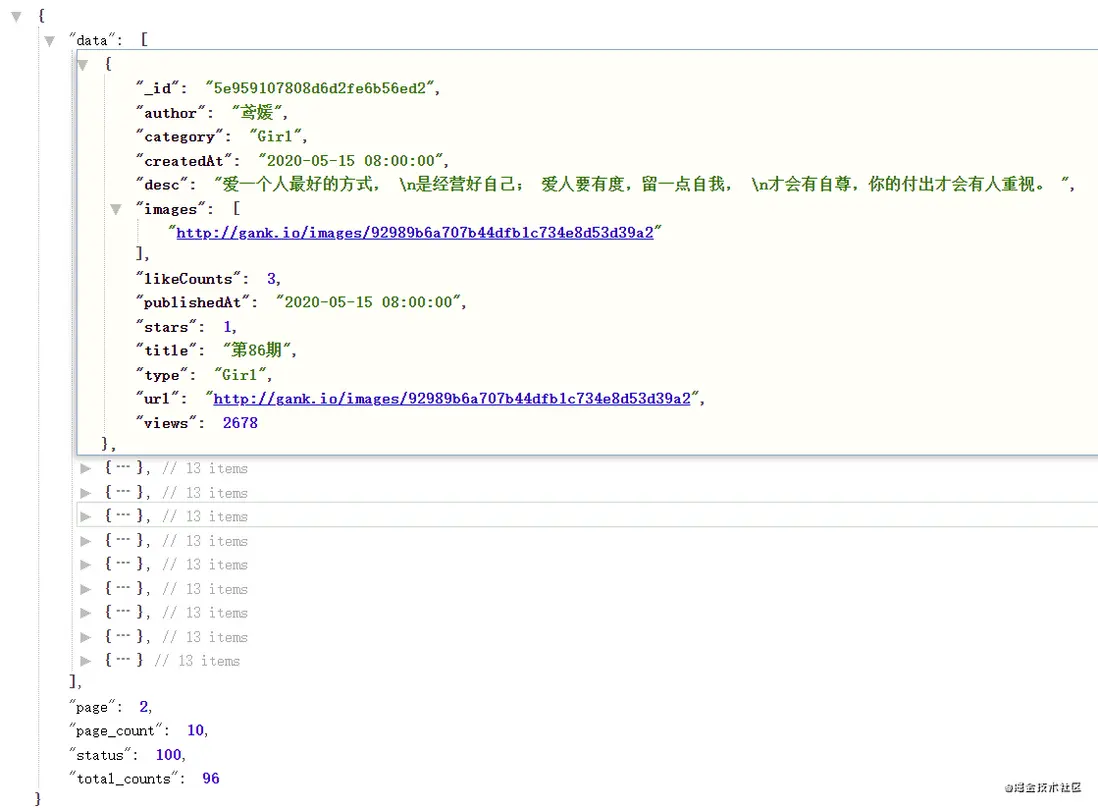
Task: Select the "createdAt" timestamp value
Action: 351,161
